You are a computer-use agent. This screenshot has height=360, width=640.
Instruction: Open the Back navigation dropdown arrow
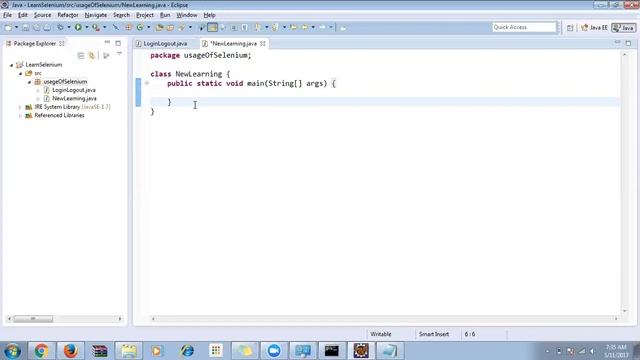(x=313, y=27)
